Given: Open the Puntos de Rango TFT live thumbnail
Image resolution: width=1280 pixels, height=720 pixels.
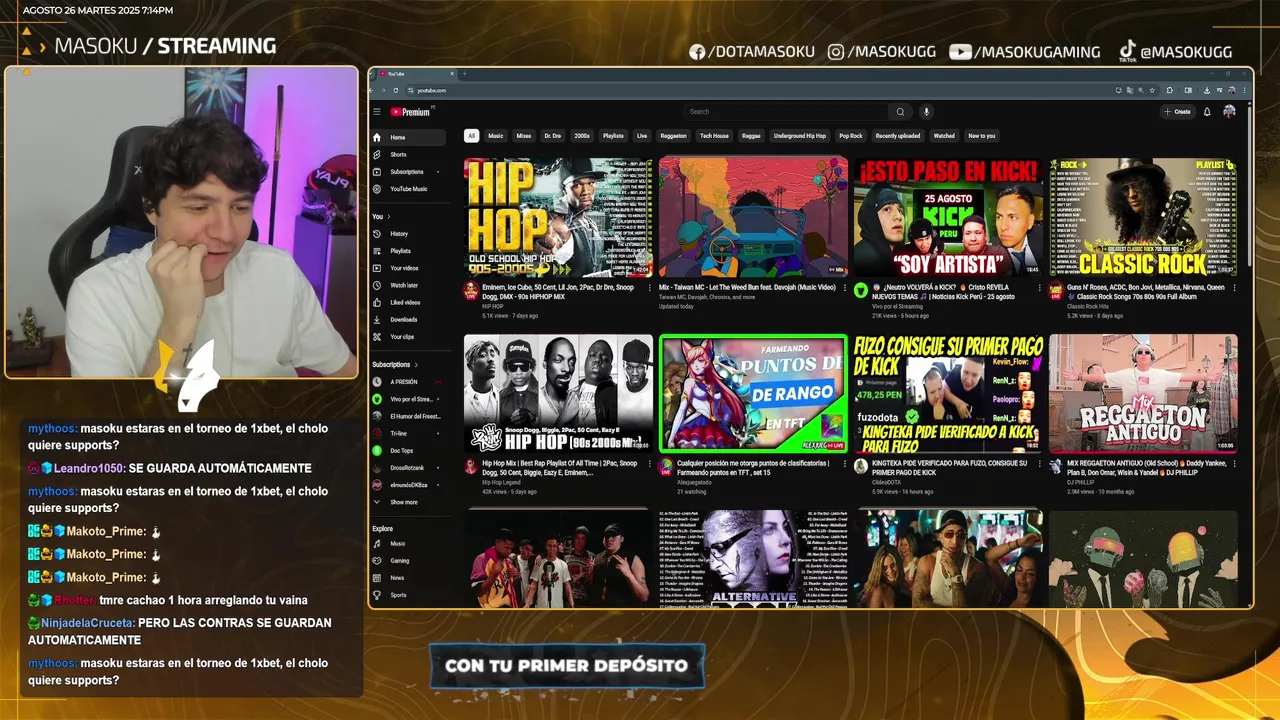Looking at the screenshot, I should coord(753,393).
